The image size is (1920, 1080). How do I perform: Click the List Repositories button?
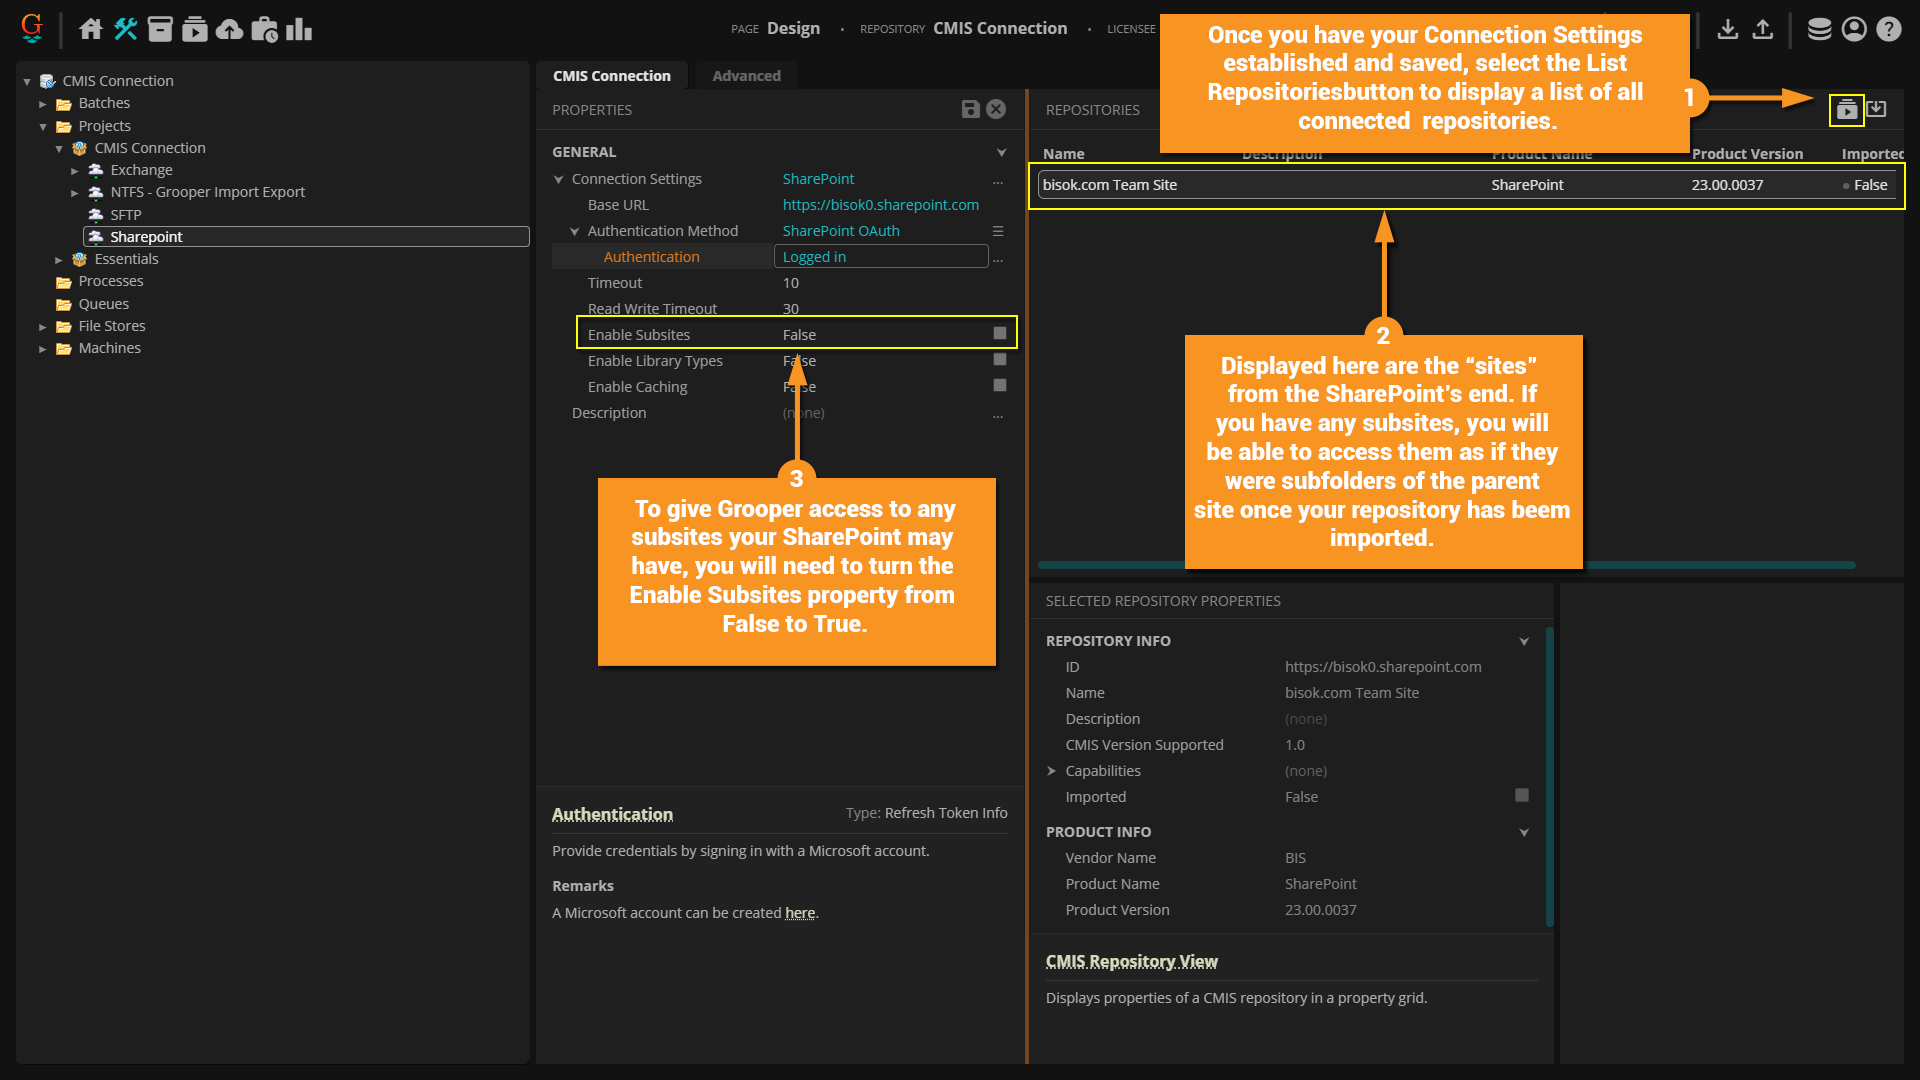pyautogui.click(x=1846, y=110)
